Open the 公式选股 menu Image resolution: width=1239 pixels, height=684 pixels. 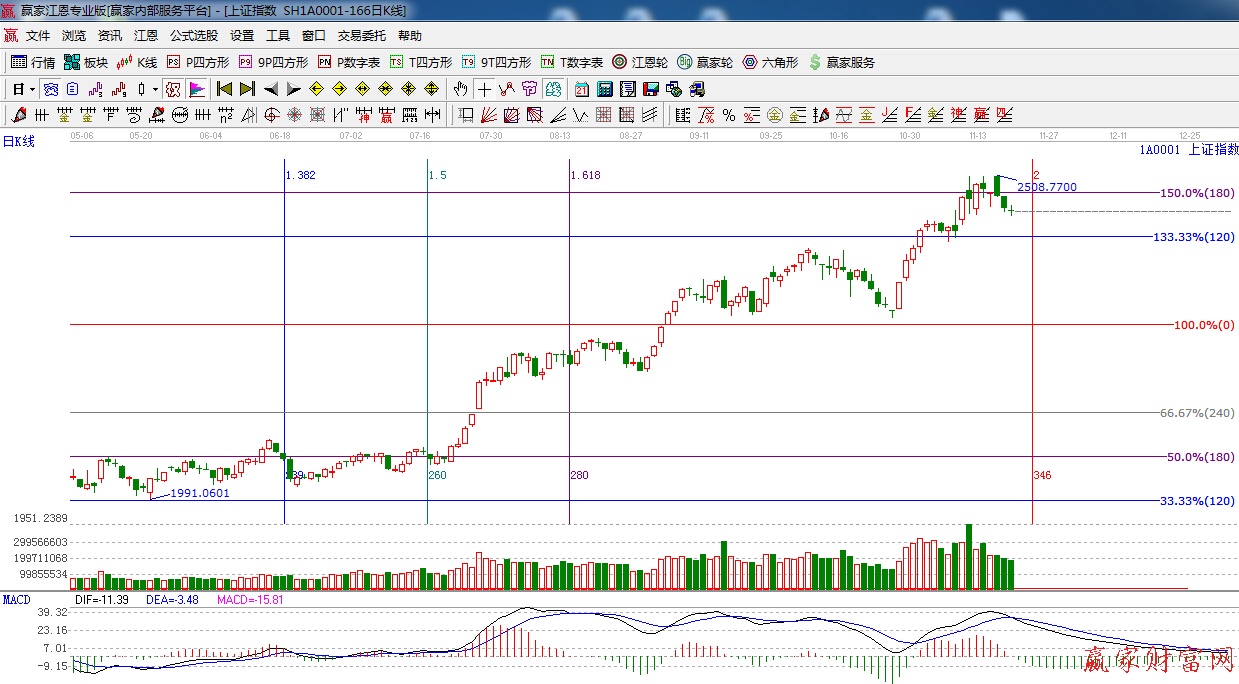[194, 35]
